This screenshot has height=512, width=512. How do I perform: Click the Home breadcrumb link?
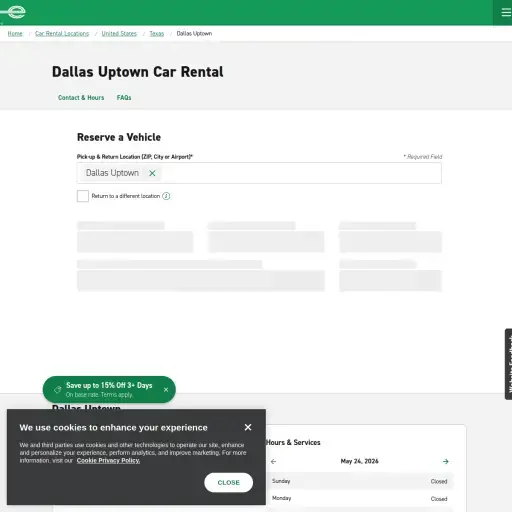(15, 34)
